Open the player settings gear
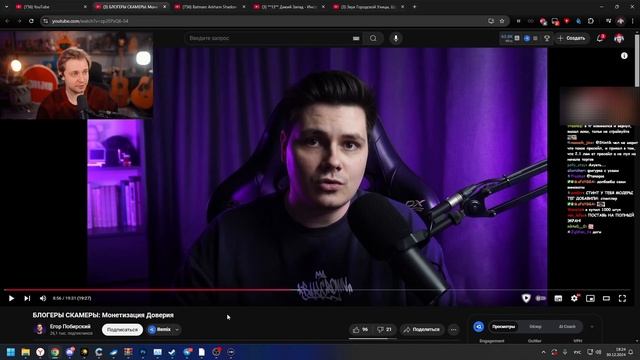 click(574, 298)
